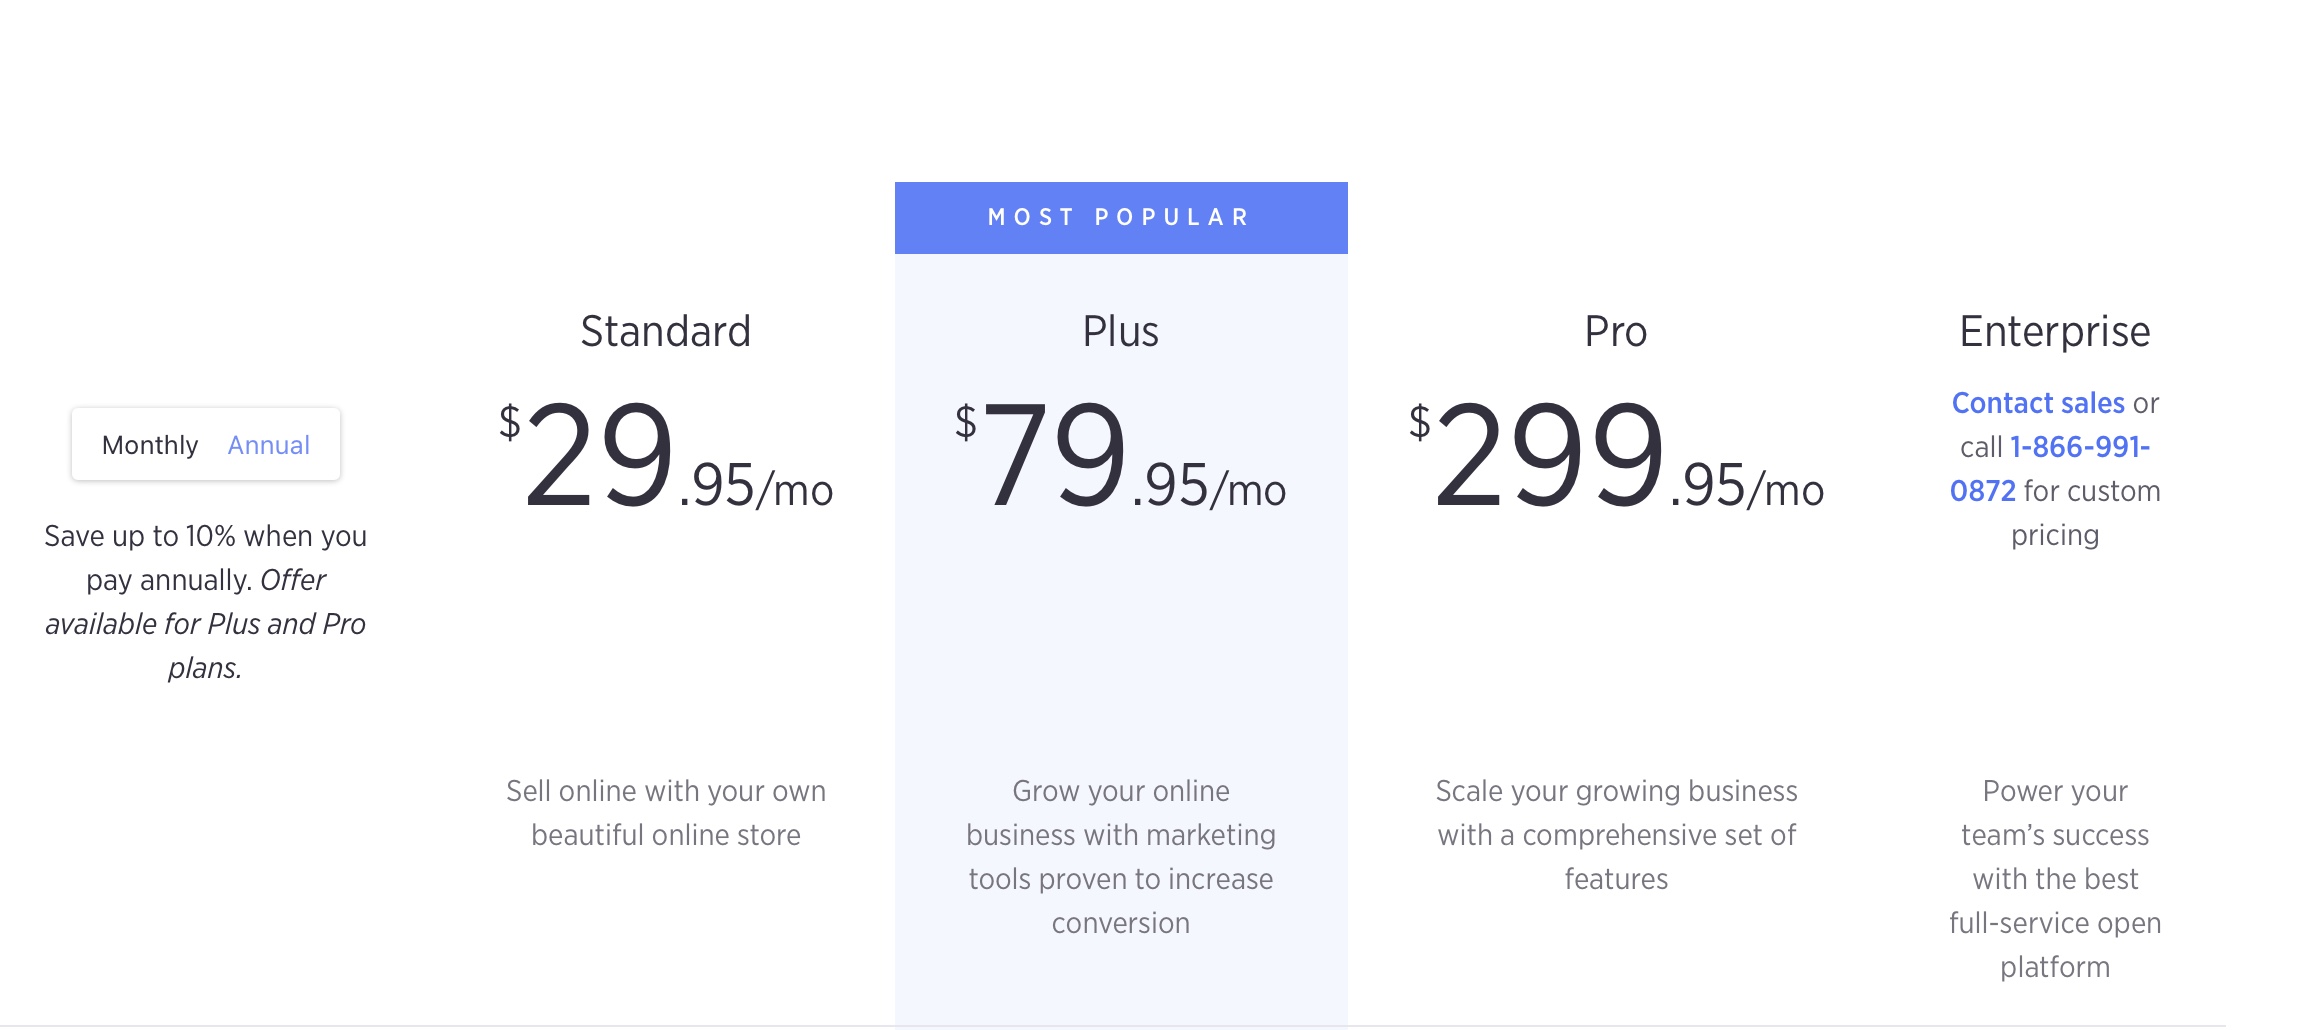Switch billing to Monthly

tap(150, 445)
